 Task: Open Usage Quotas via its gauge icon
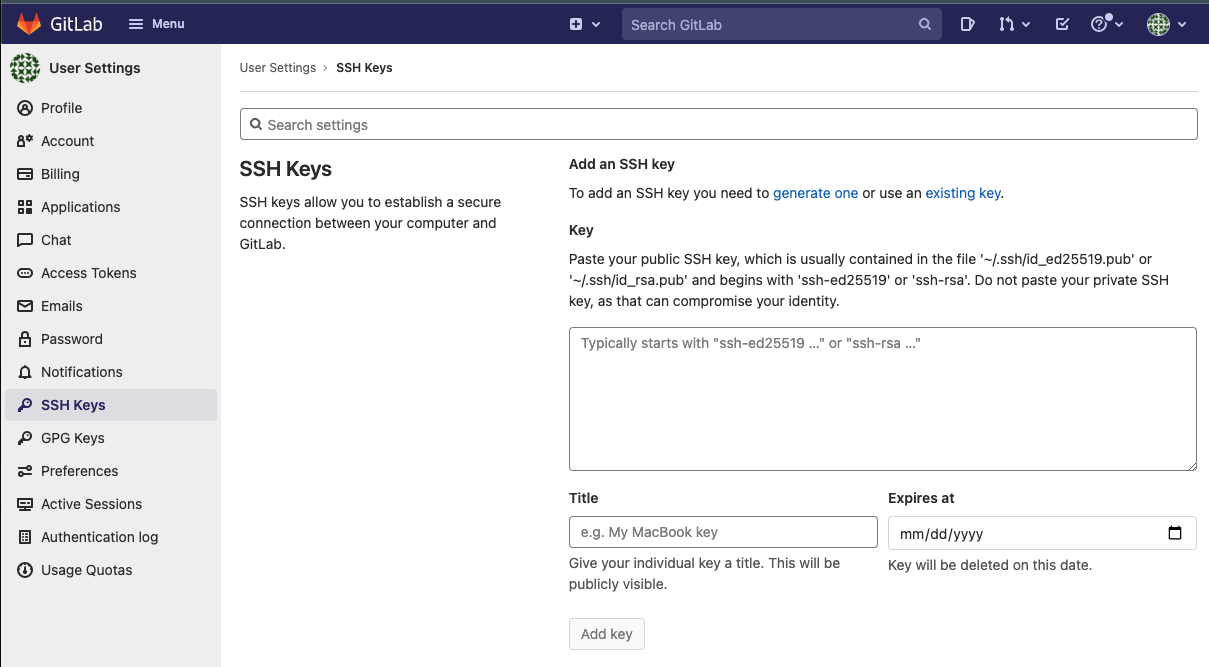(x=25, y=570)
